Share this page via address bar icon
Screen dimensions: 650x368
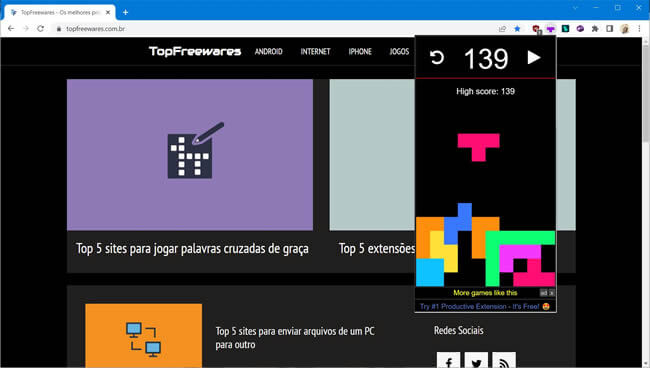point(502,29)
